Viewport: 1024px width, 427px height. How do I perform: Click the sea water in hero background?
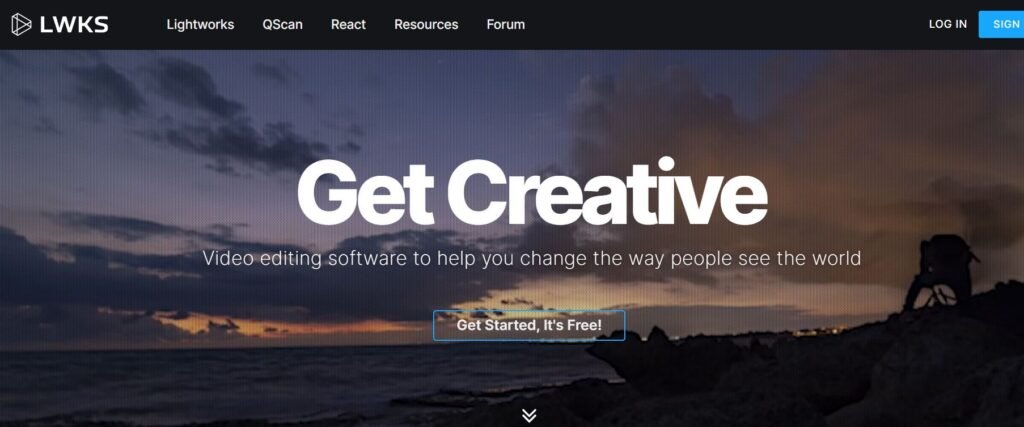(229, 385)
